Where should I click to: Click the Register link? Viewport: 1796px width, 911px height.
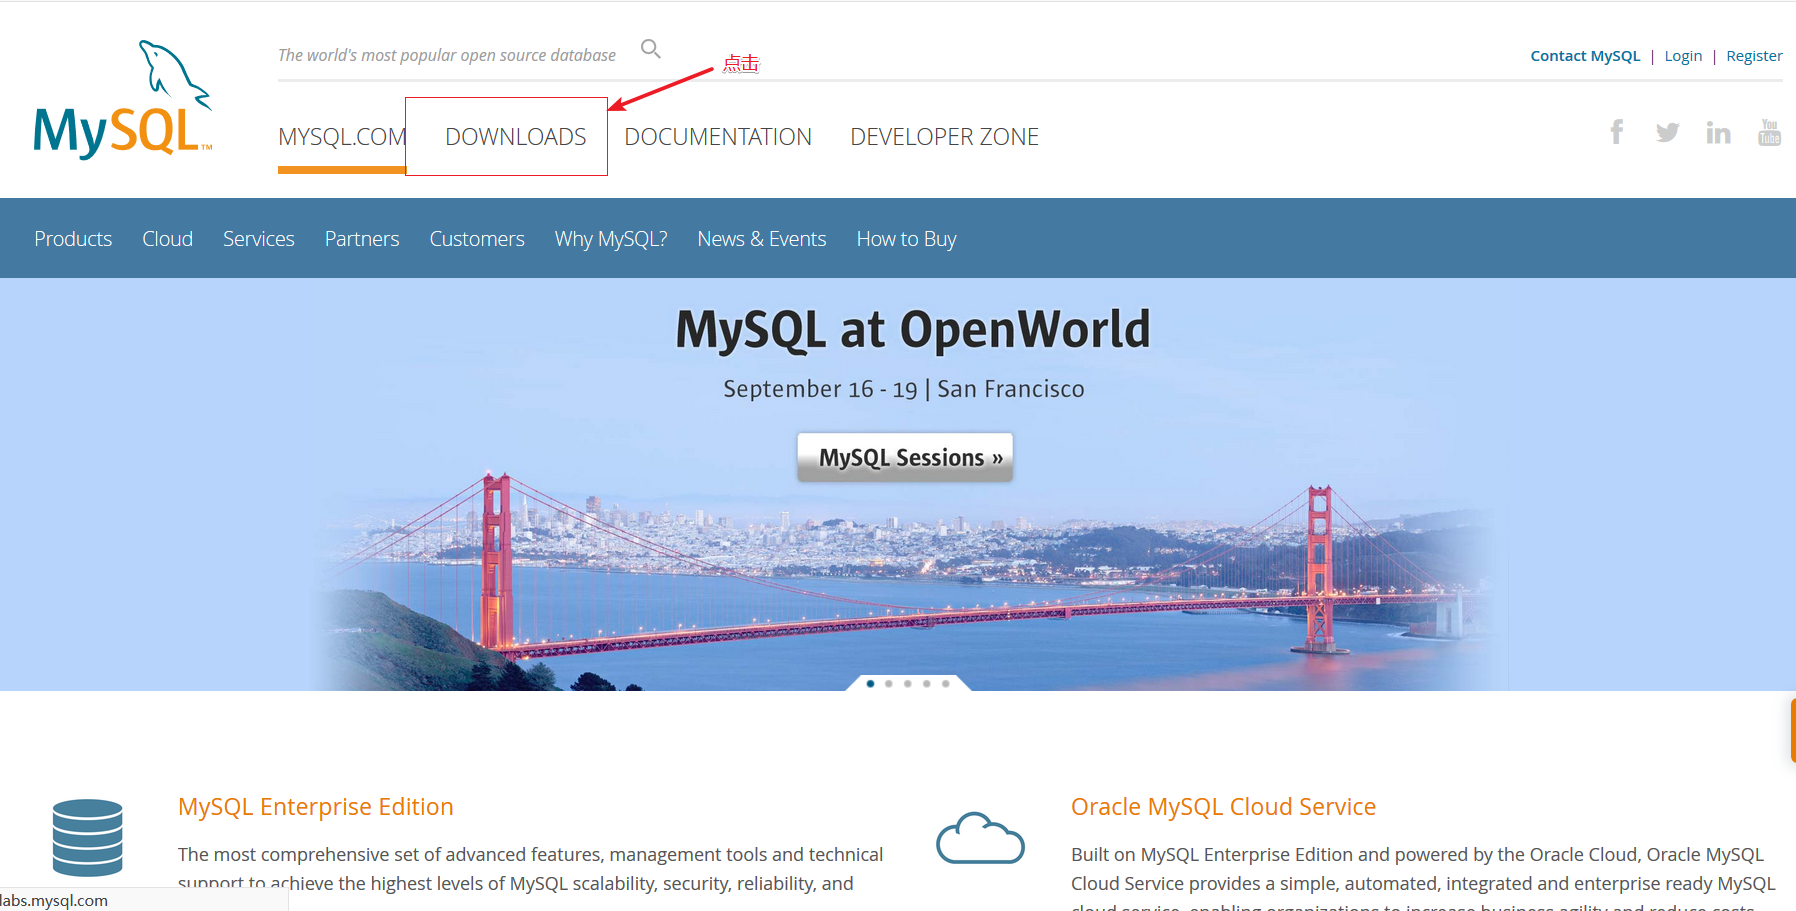click(x=1754, y=56)
